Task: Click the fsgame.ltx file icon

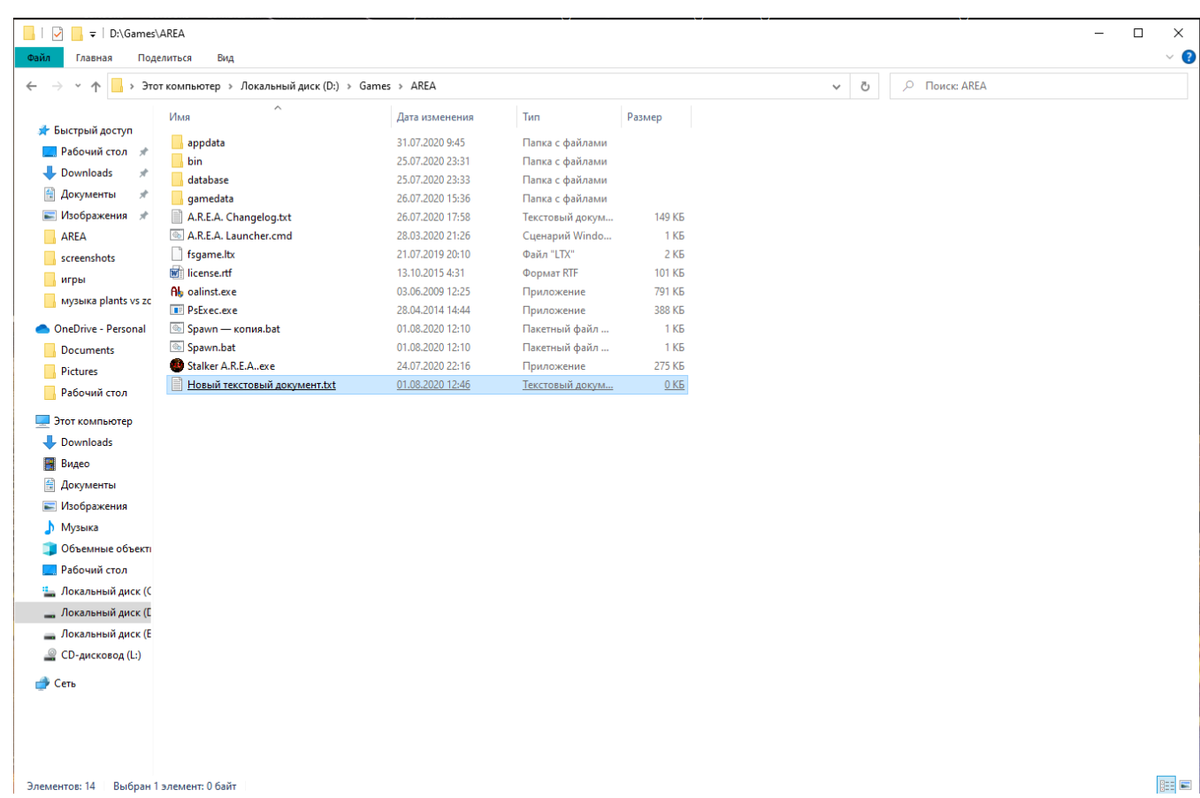Action: (x=177, y=254)
